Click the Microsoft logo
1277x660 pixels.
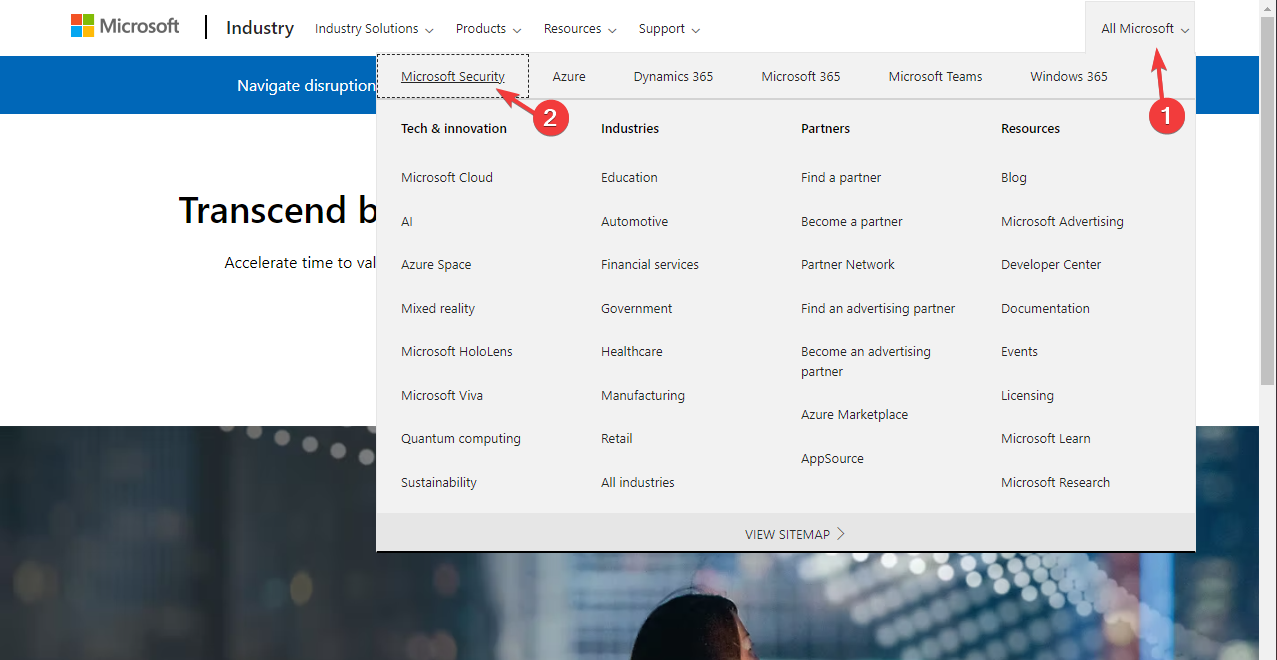pos(125,27)
